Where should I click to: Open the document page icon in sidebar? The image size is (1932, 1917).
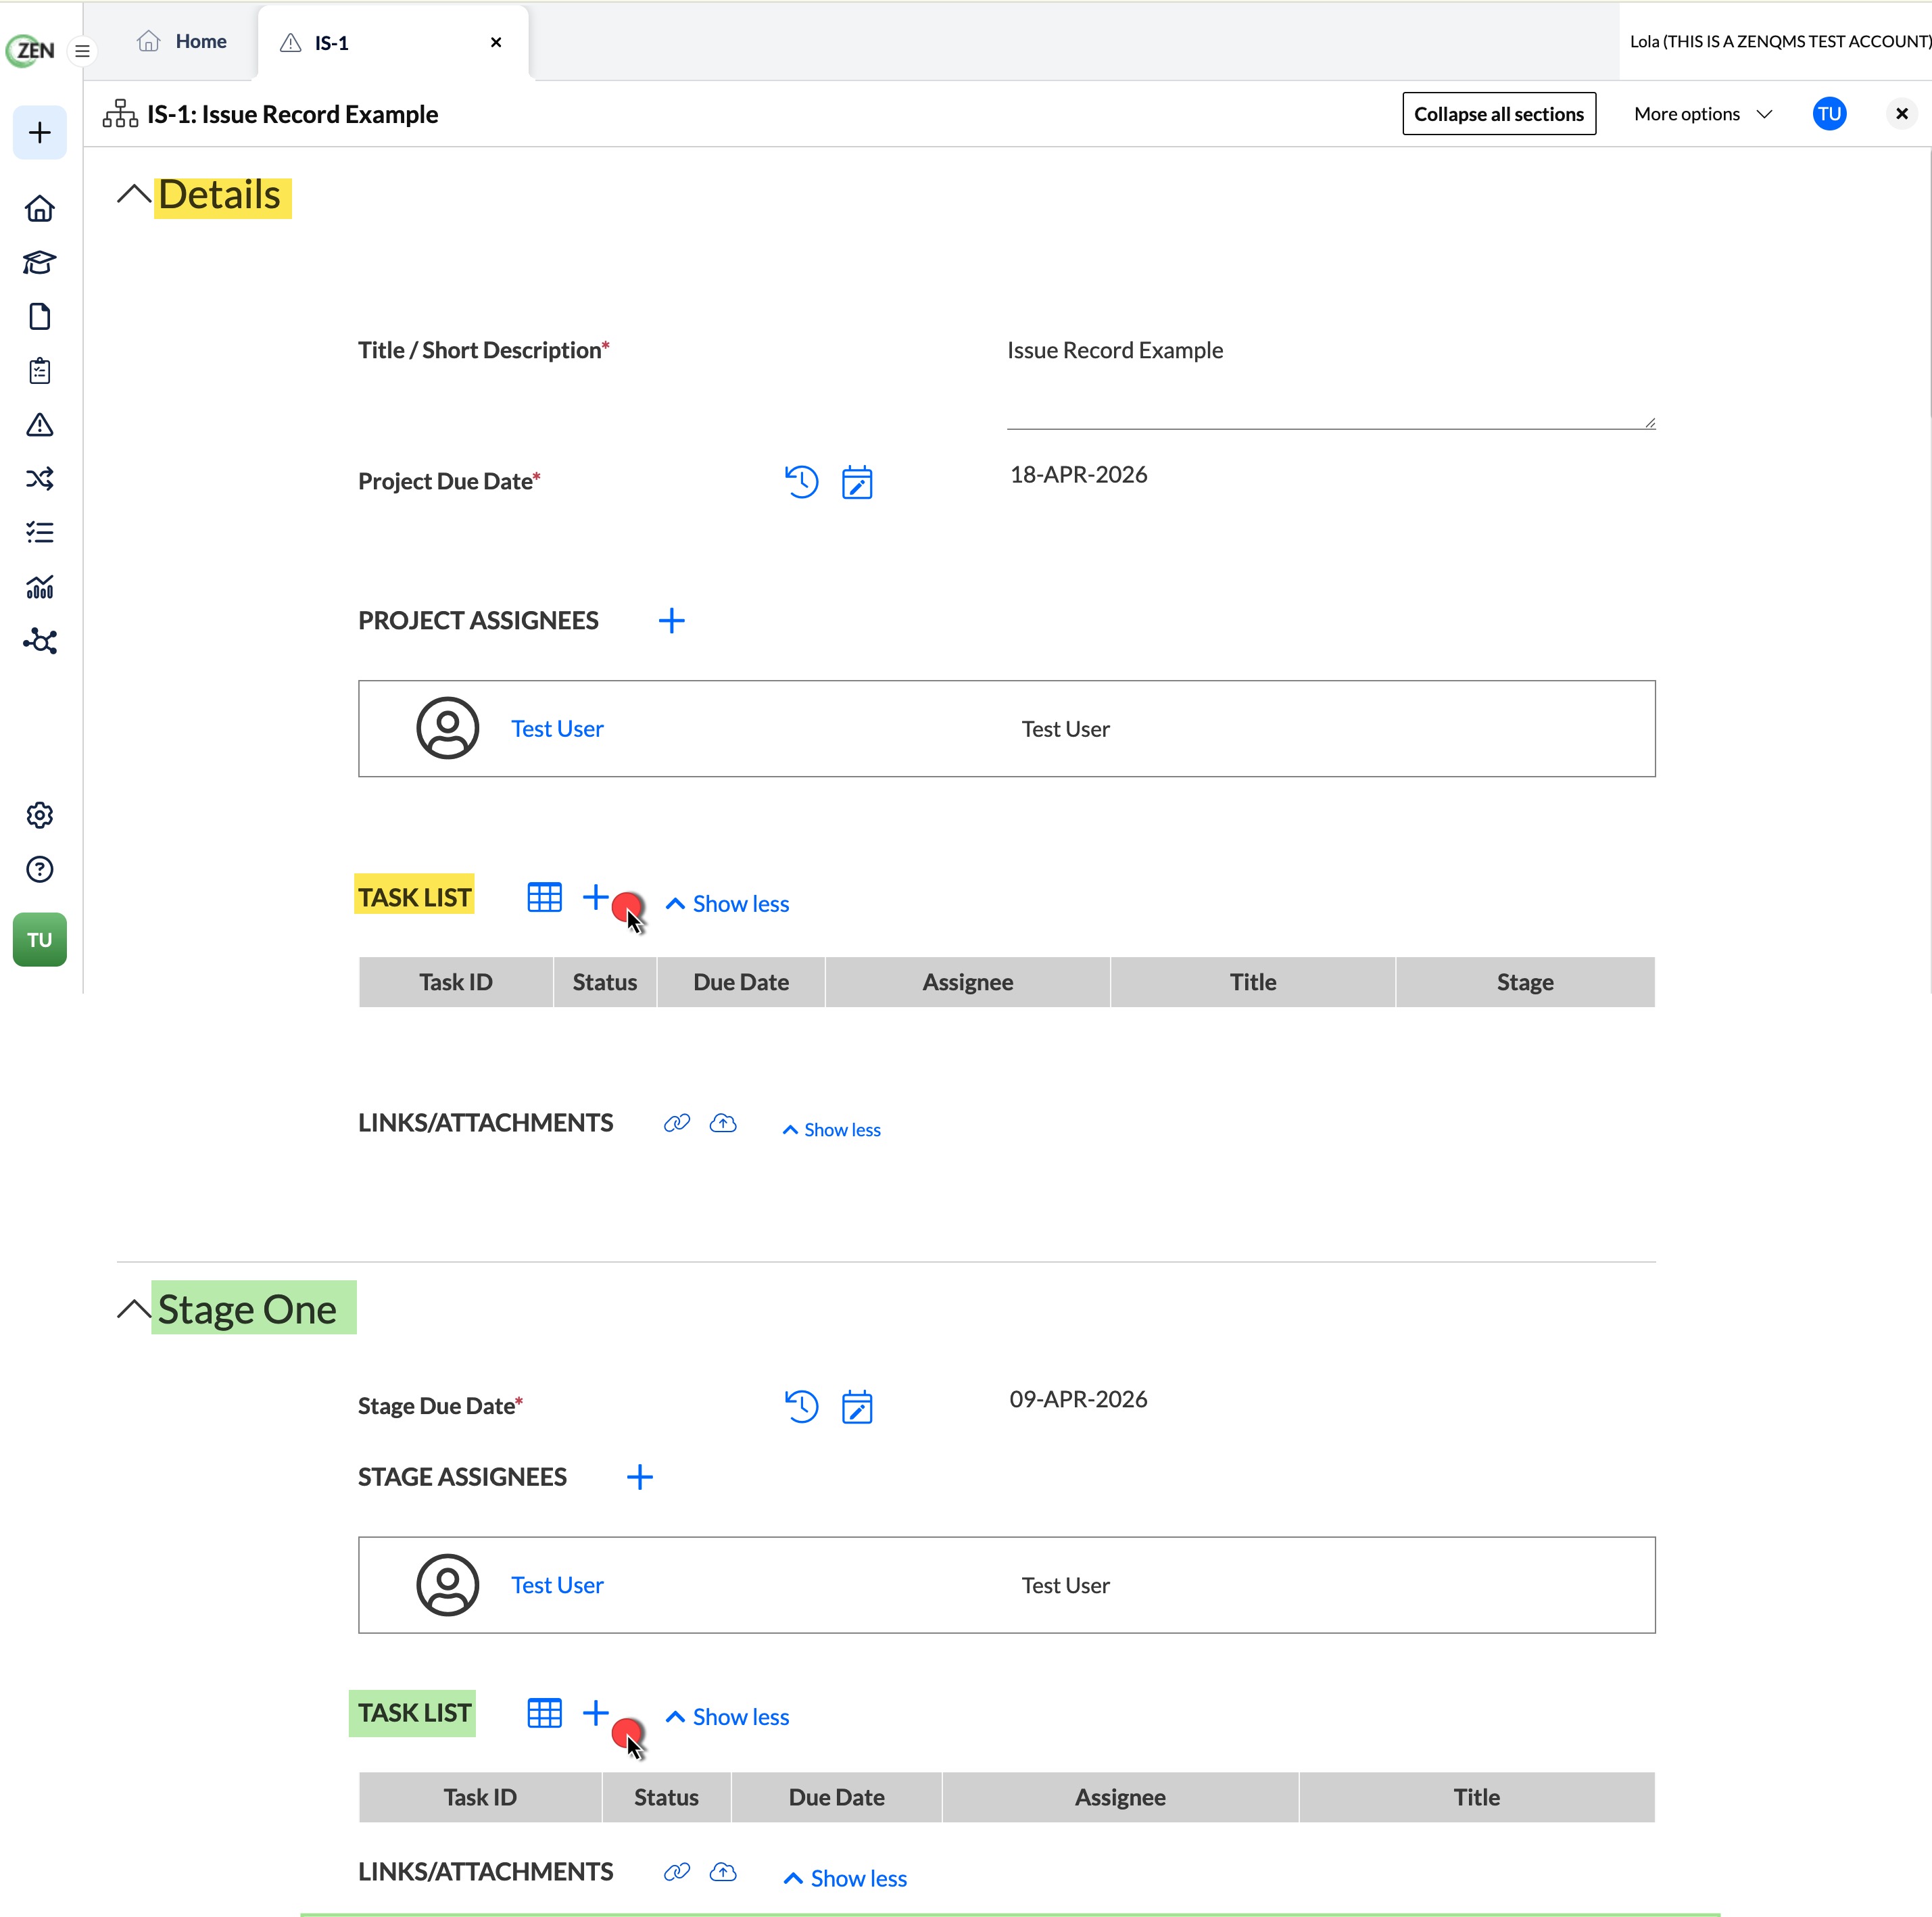[40, 316]
